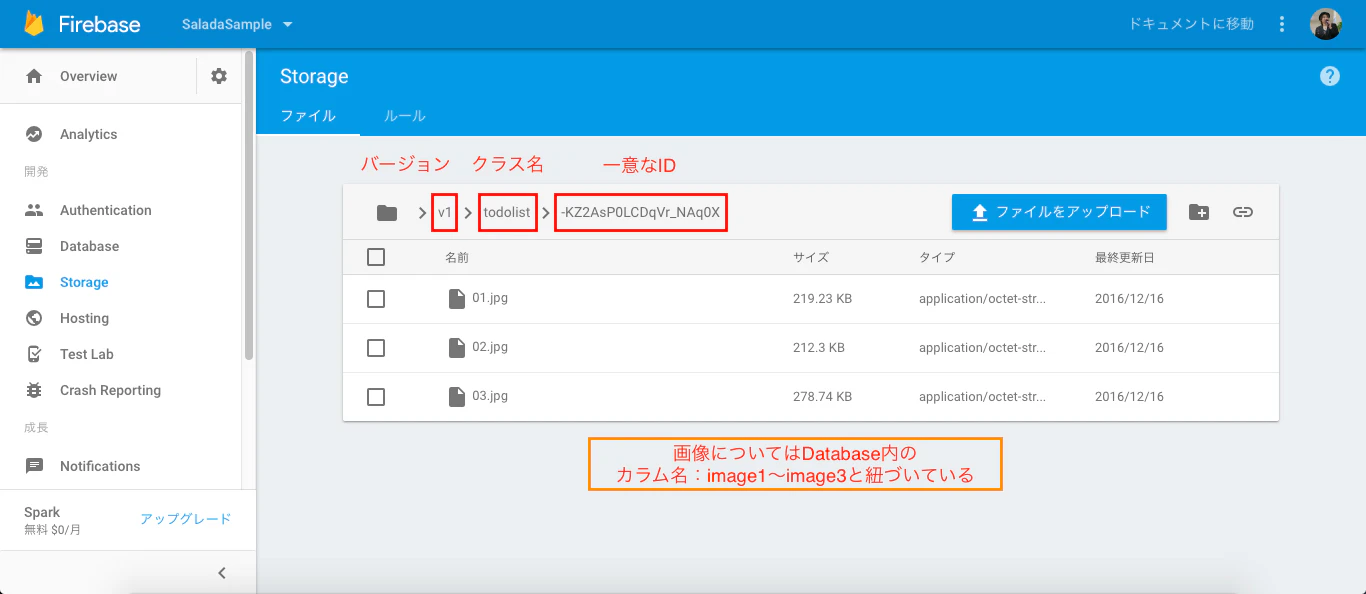Image resolution: width=1366 pixels, height=594 pixels.
Task: Collapse the sidebar with the chevron
Action: click(x=222, y=573)
